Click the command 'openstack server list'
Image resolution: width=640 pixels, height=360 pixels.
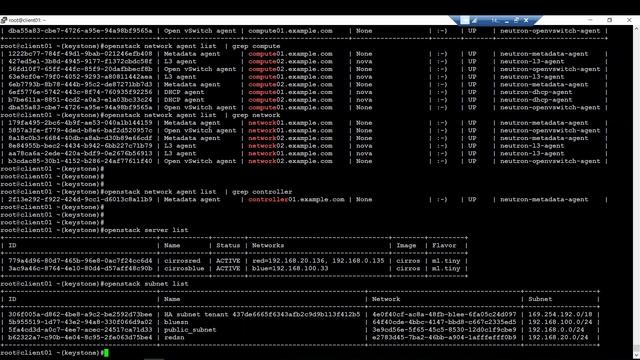tap(146, 230)
